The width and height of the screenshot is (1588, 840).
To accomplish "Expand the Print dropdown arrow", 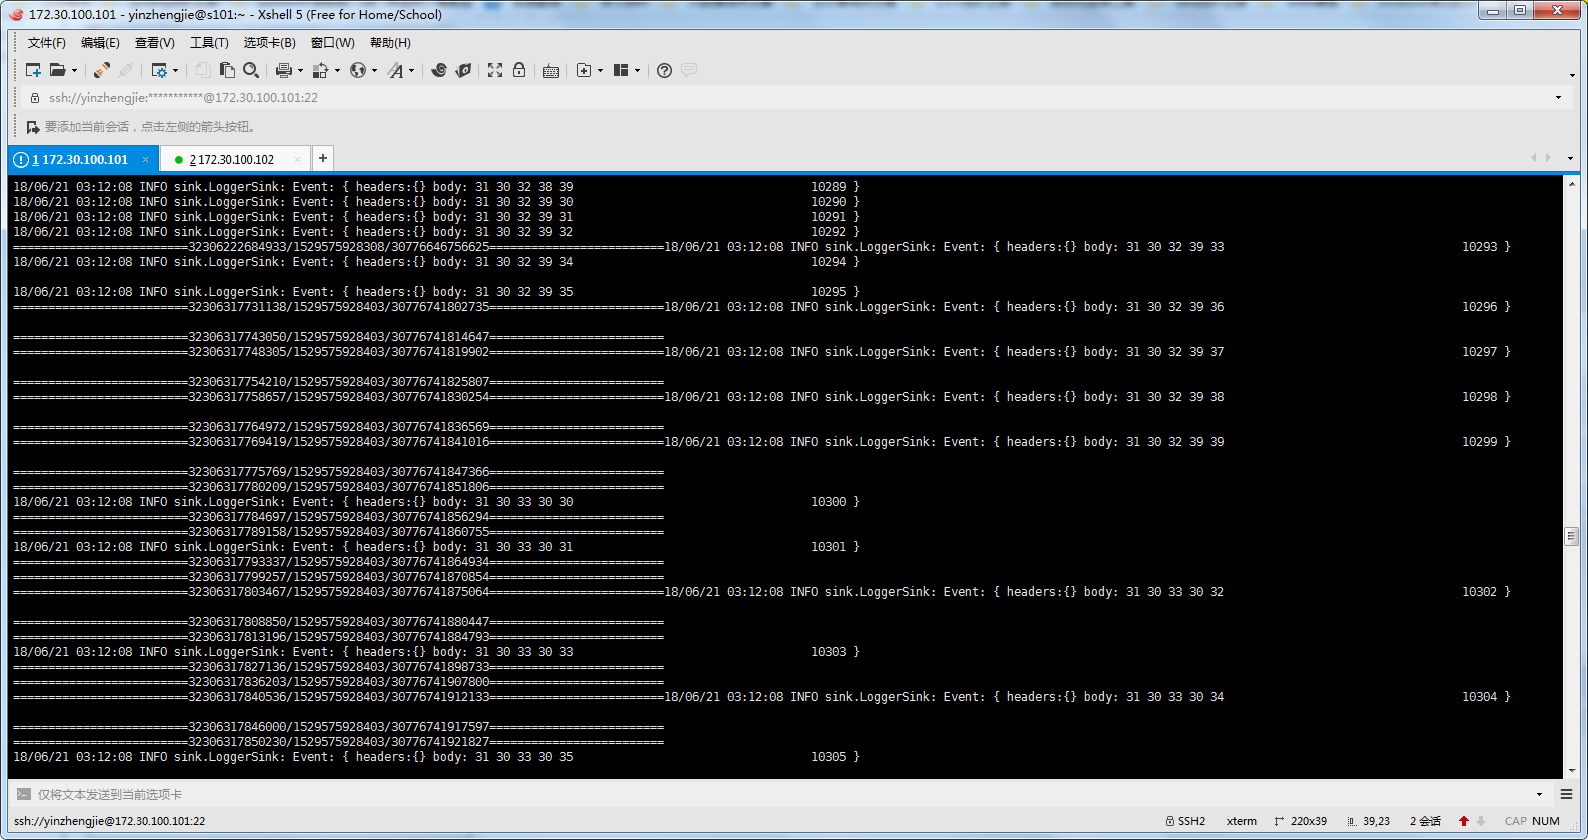I will pos(300,70).
